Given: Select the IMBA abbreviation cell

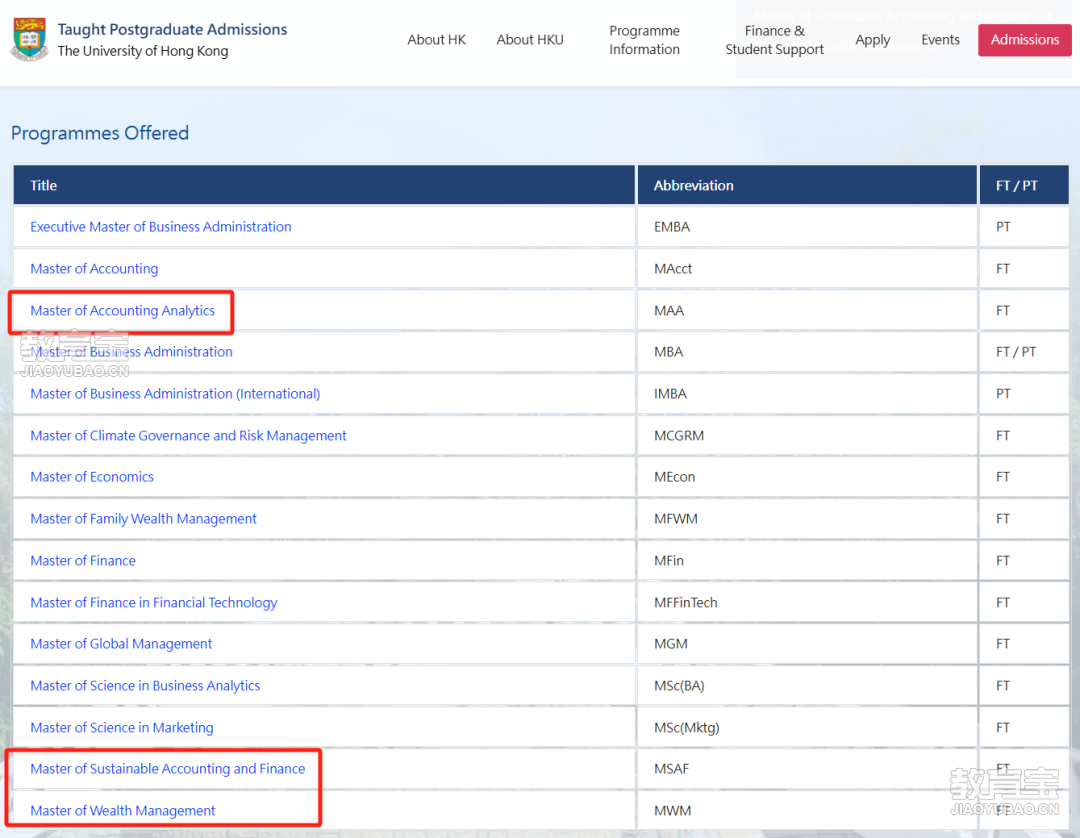Looking at the screenshot, I should click(807, 394).
